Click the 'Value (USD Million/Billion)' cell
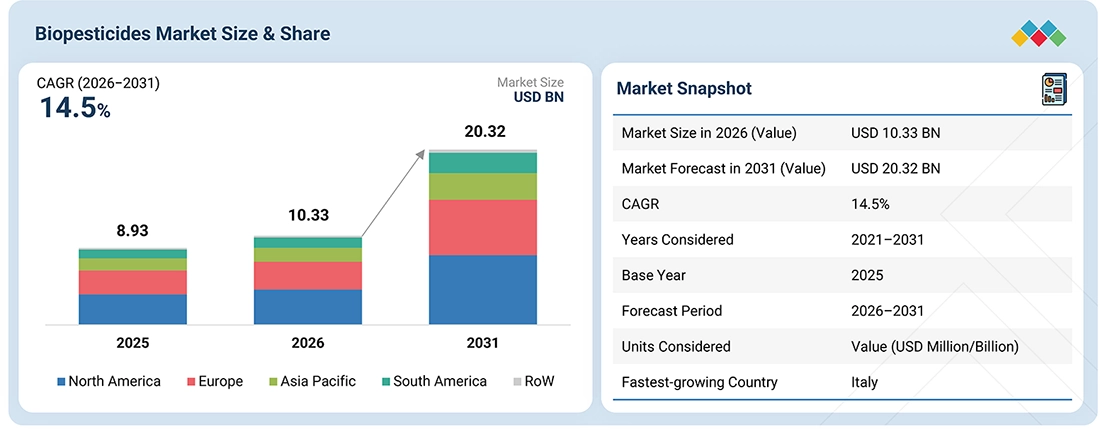The width and height of the screenshot is (1100, 429). pos(934,346)
